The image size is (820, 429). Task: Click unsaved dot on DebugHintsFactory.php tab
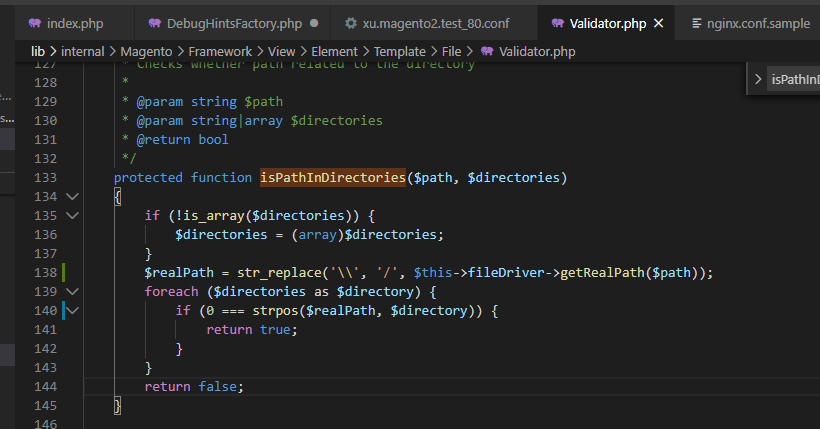(314, 23)
